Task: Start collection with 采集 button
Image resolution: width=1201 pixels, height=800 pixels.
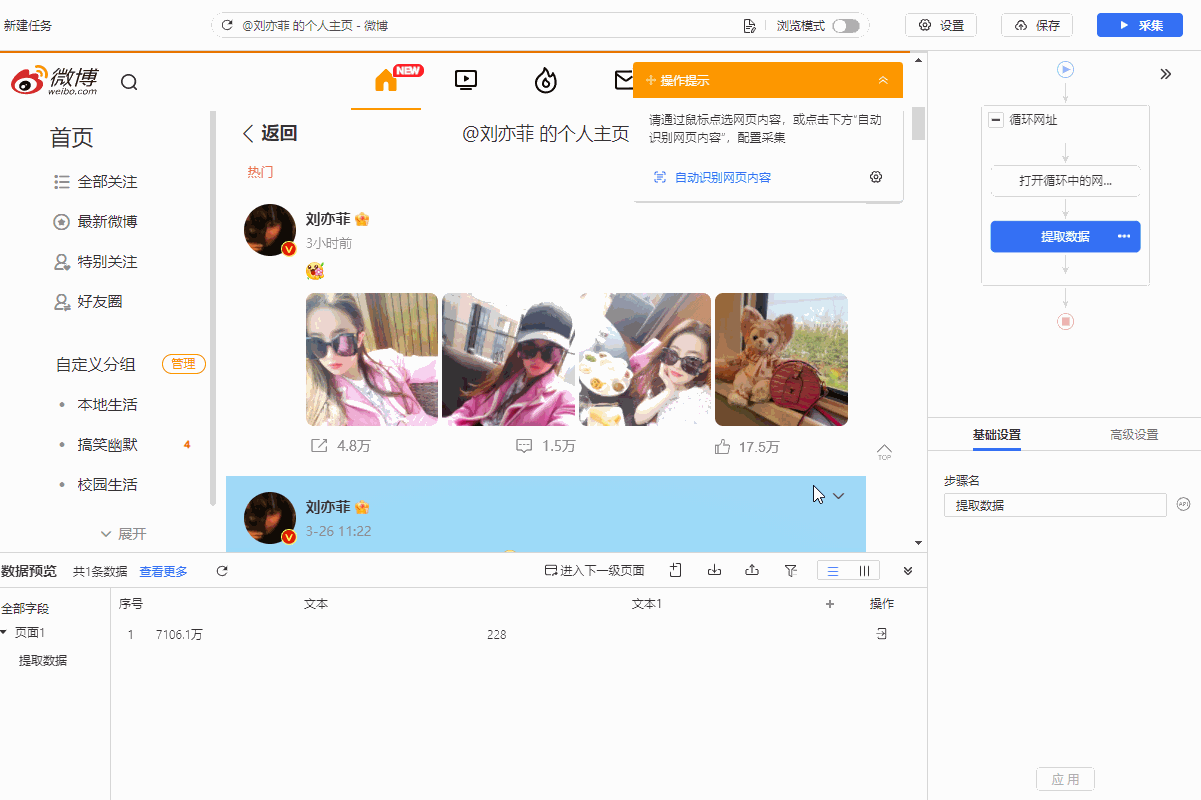Action: [x=1140, y=25]
